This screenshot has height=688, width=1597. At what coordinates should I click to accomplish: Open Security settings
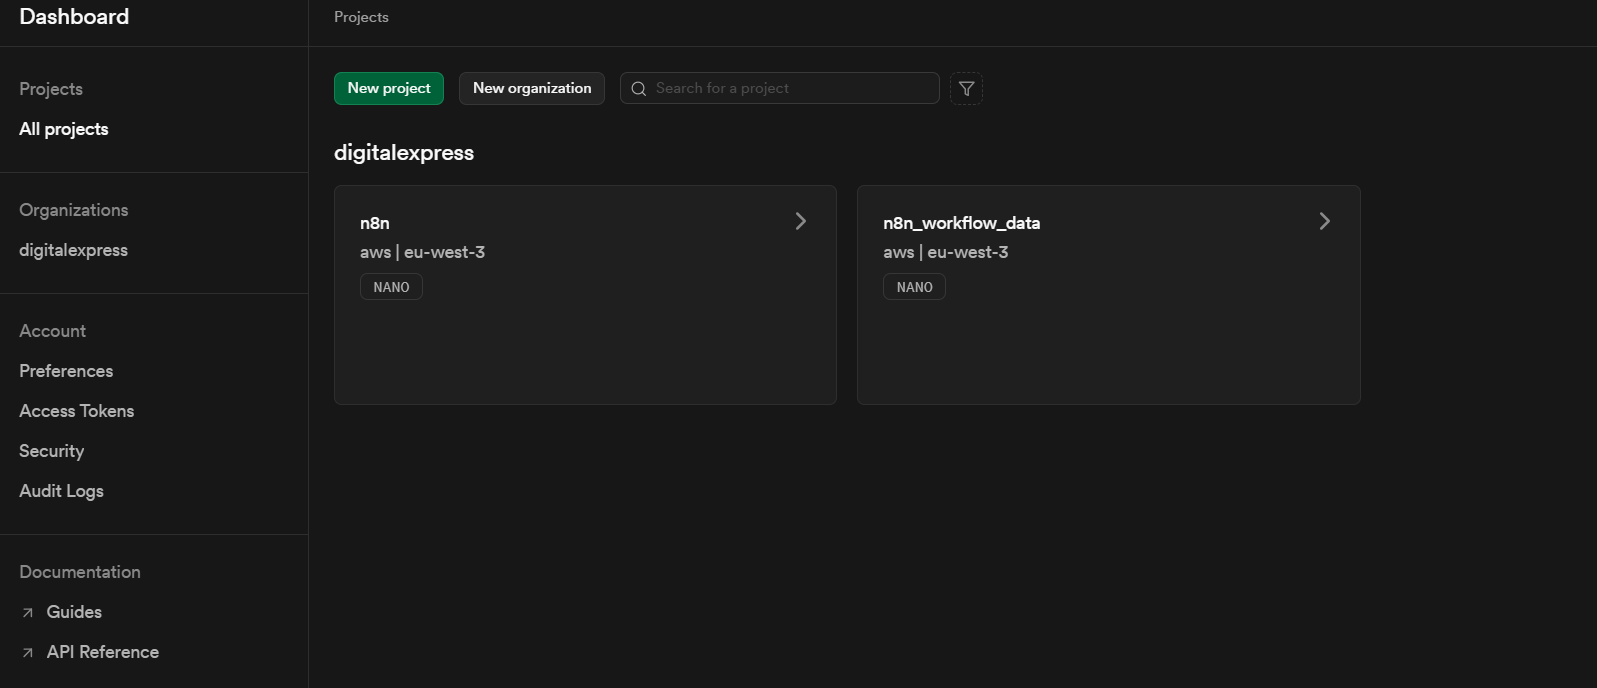52,451
